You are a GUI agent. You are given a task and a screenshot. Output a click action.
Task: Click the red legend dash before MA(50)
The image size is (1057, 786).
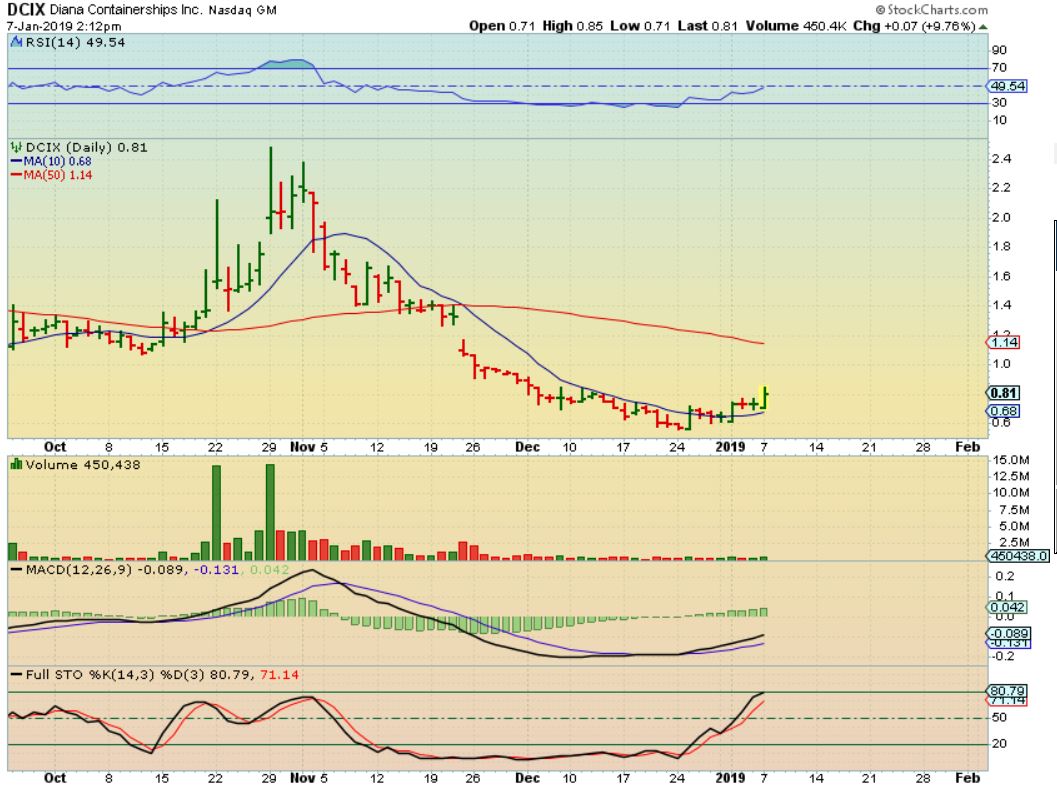coord(16,175)
